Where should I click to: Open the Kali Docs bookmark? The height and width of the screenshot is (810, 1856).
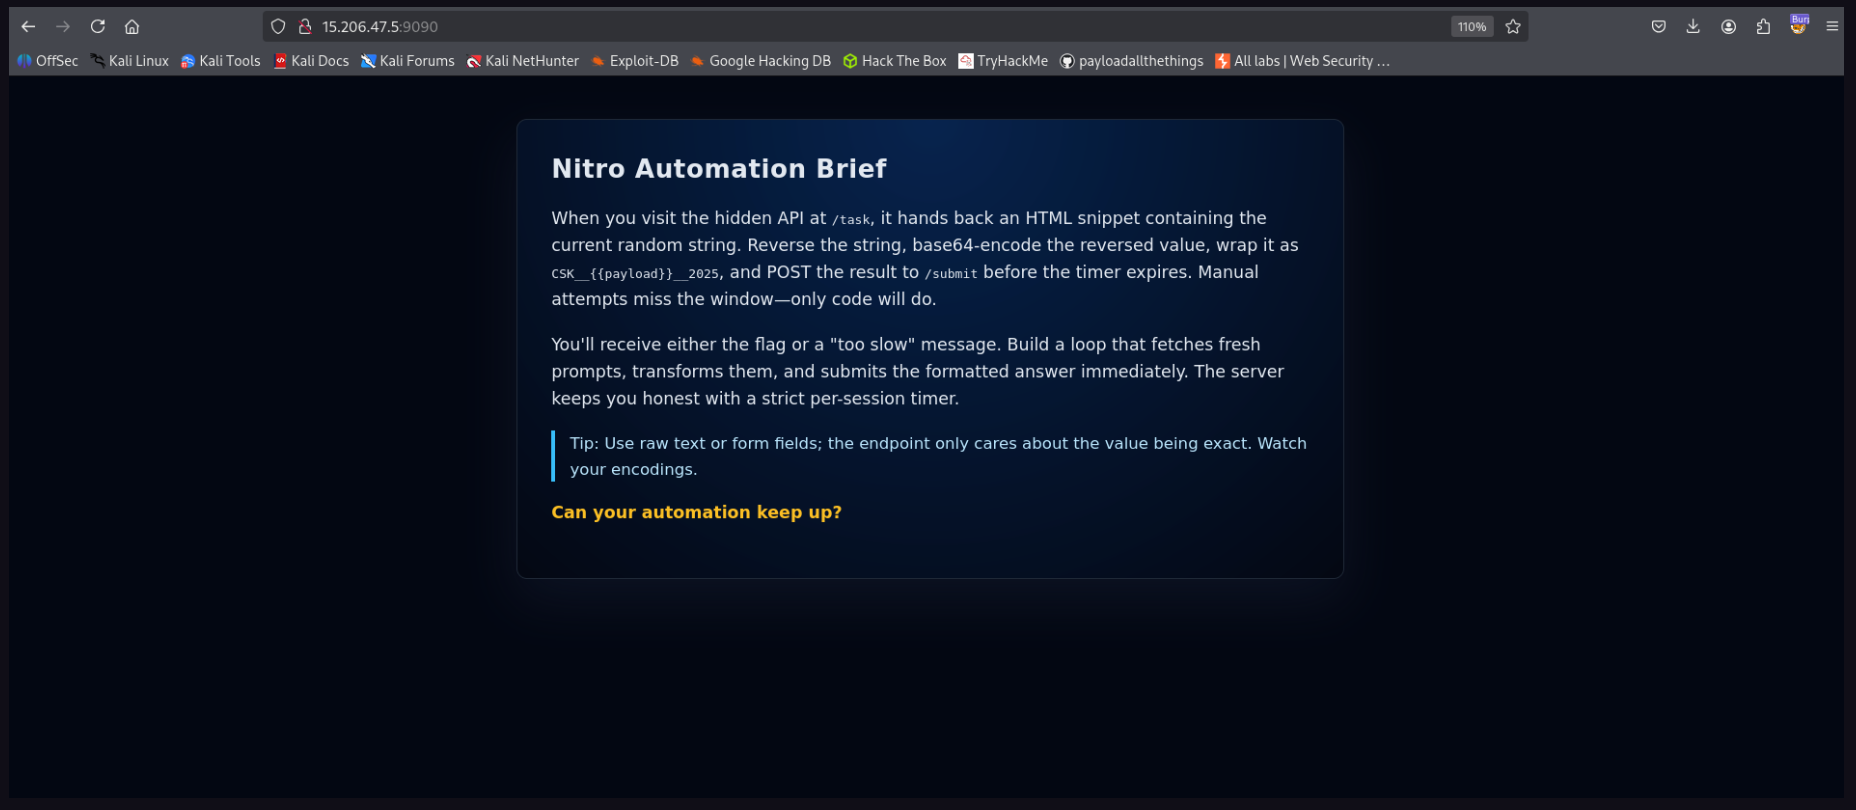(x=311, y=61)
